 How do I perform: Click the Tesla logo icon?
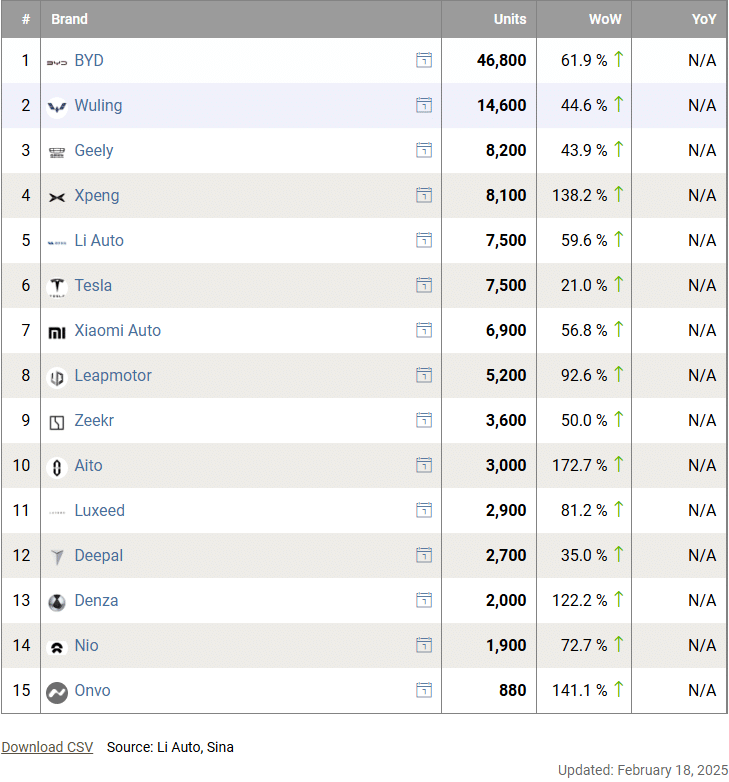coord(57,287)
